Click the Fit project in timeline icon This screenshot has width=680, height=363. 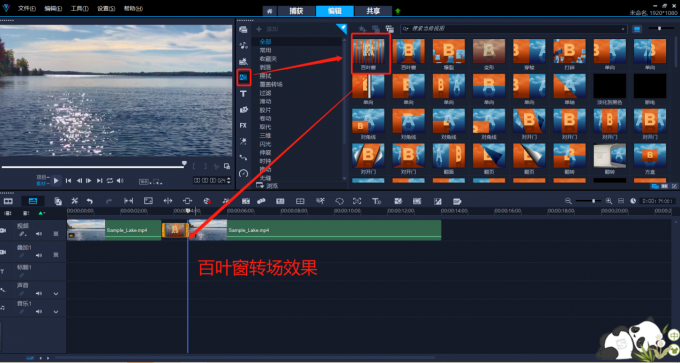621,201
